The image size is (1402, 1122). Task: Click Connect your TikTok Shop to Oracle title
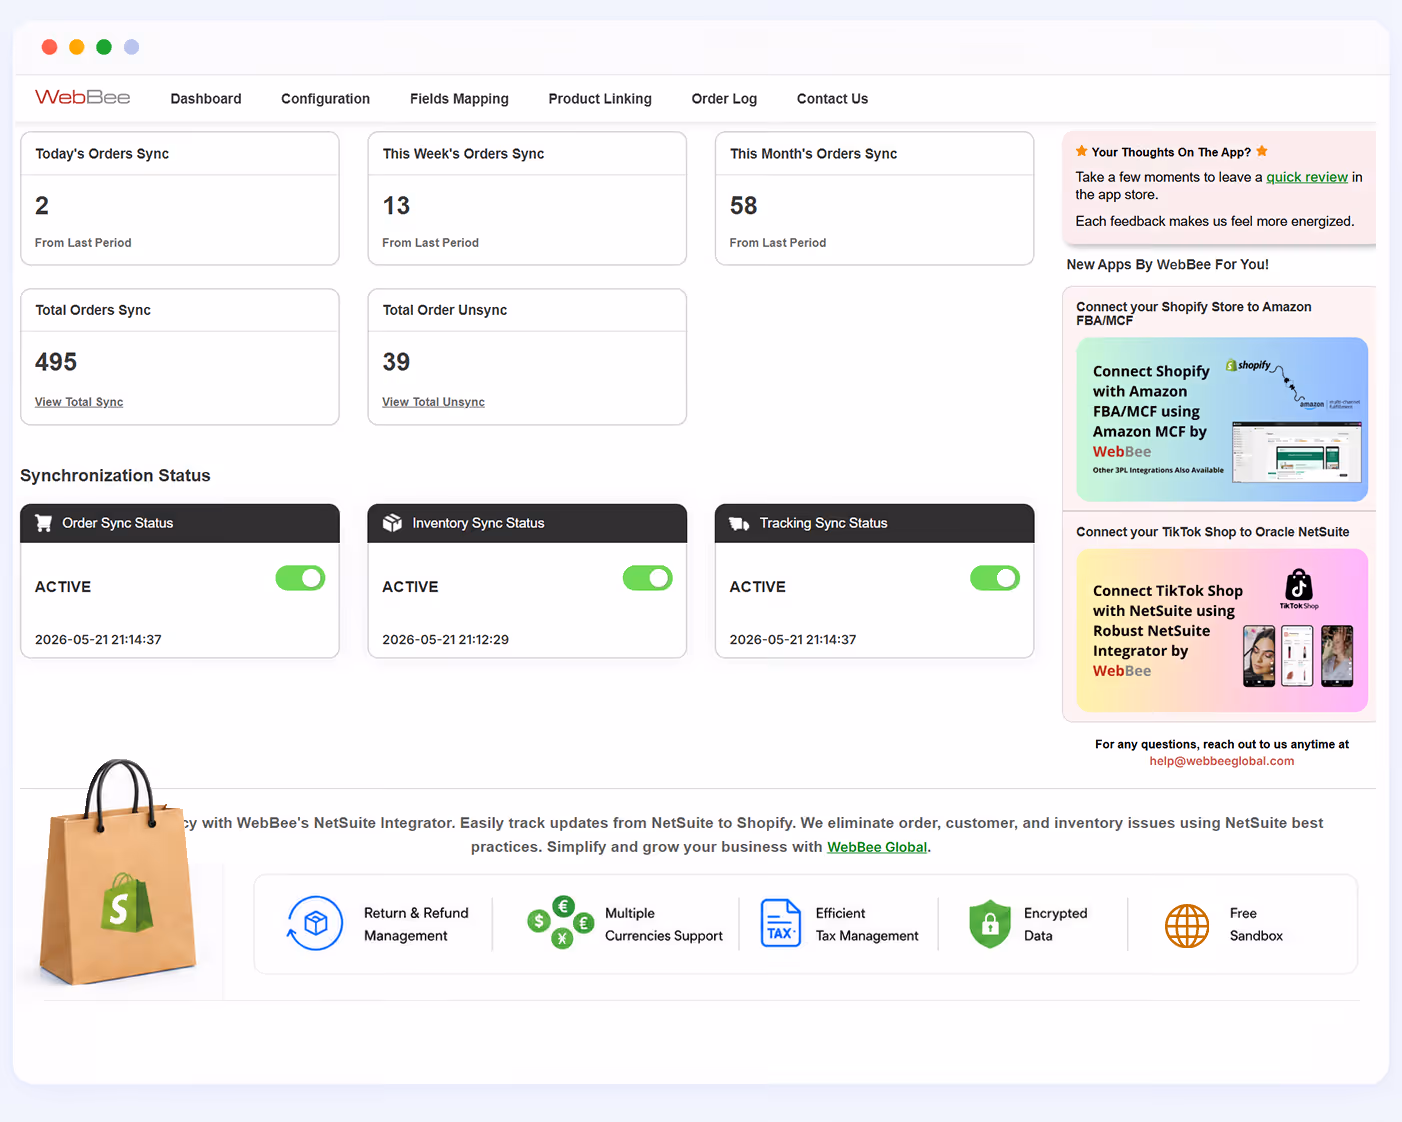1213,532
